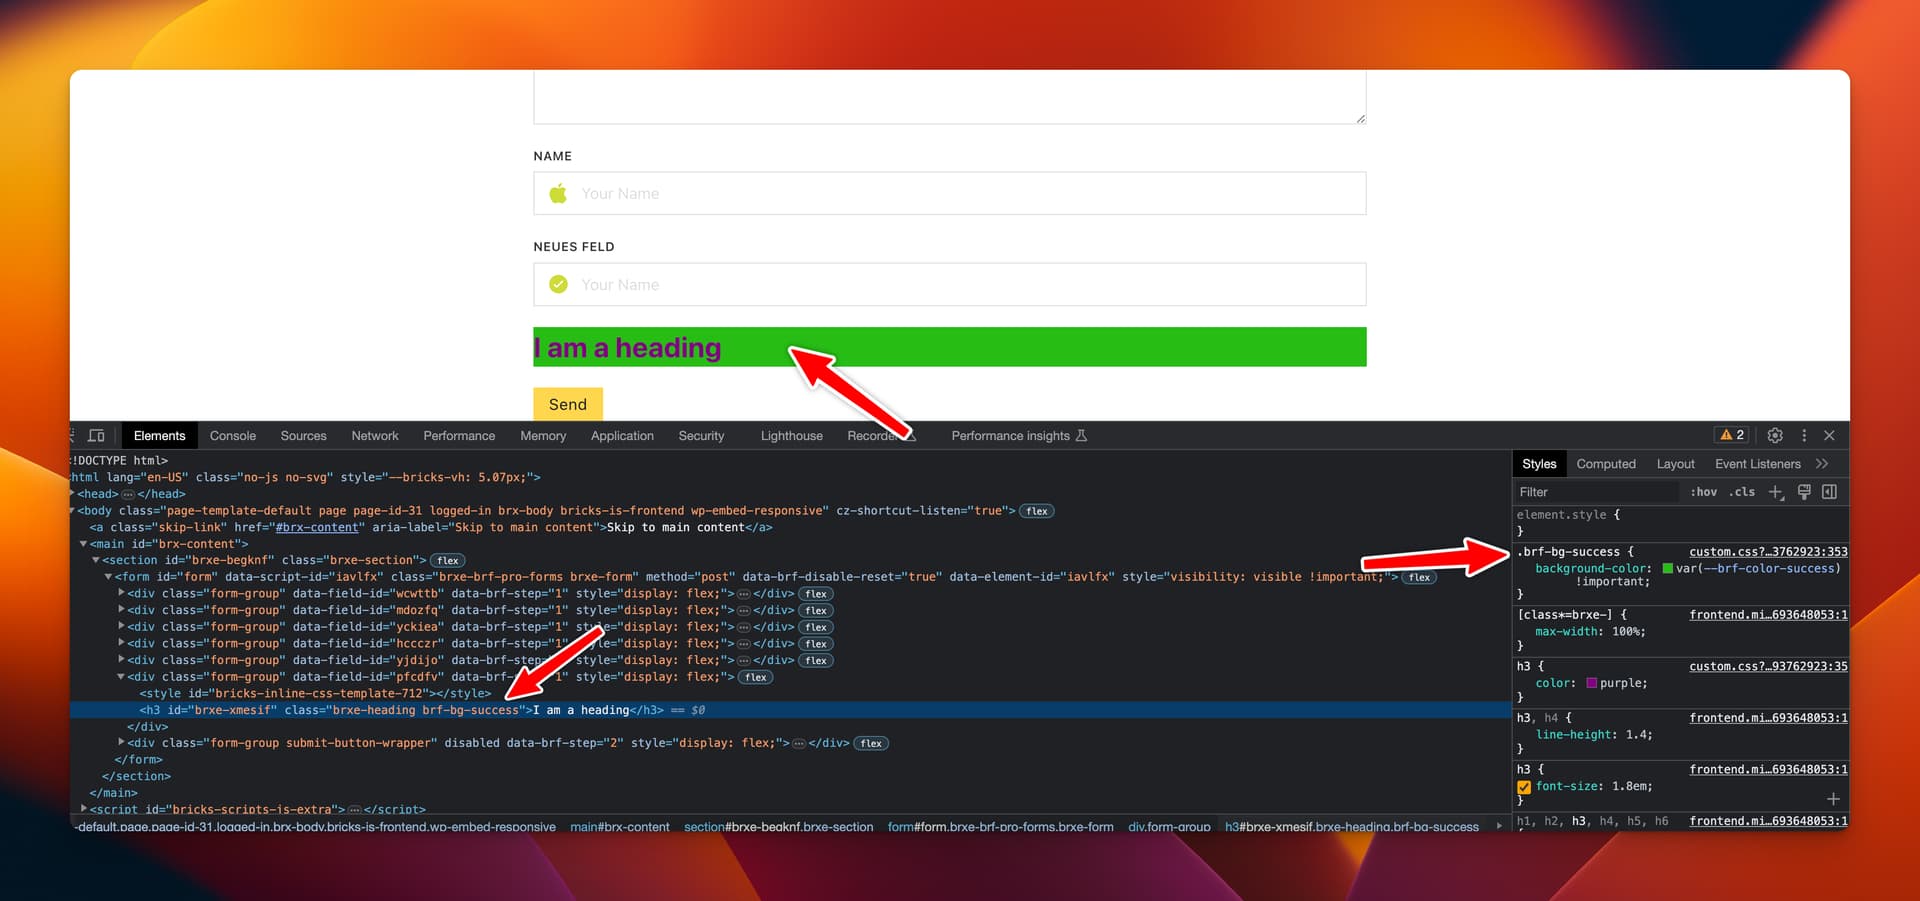The width and height of the screenshot is (1920, 901).
Task: Open the Performance insights tab
Action: (x=1011, y=436)
